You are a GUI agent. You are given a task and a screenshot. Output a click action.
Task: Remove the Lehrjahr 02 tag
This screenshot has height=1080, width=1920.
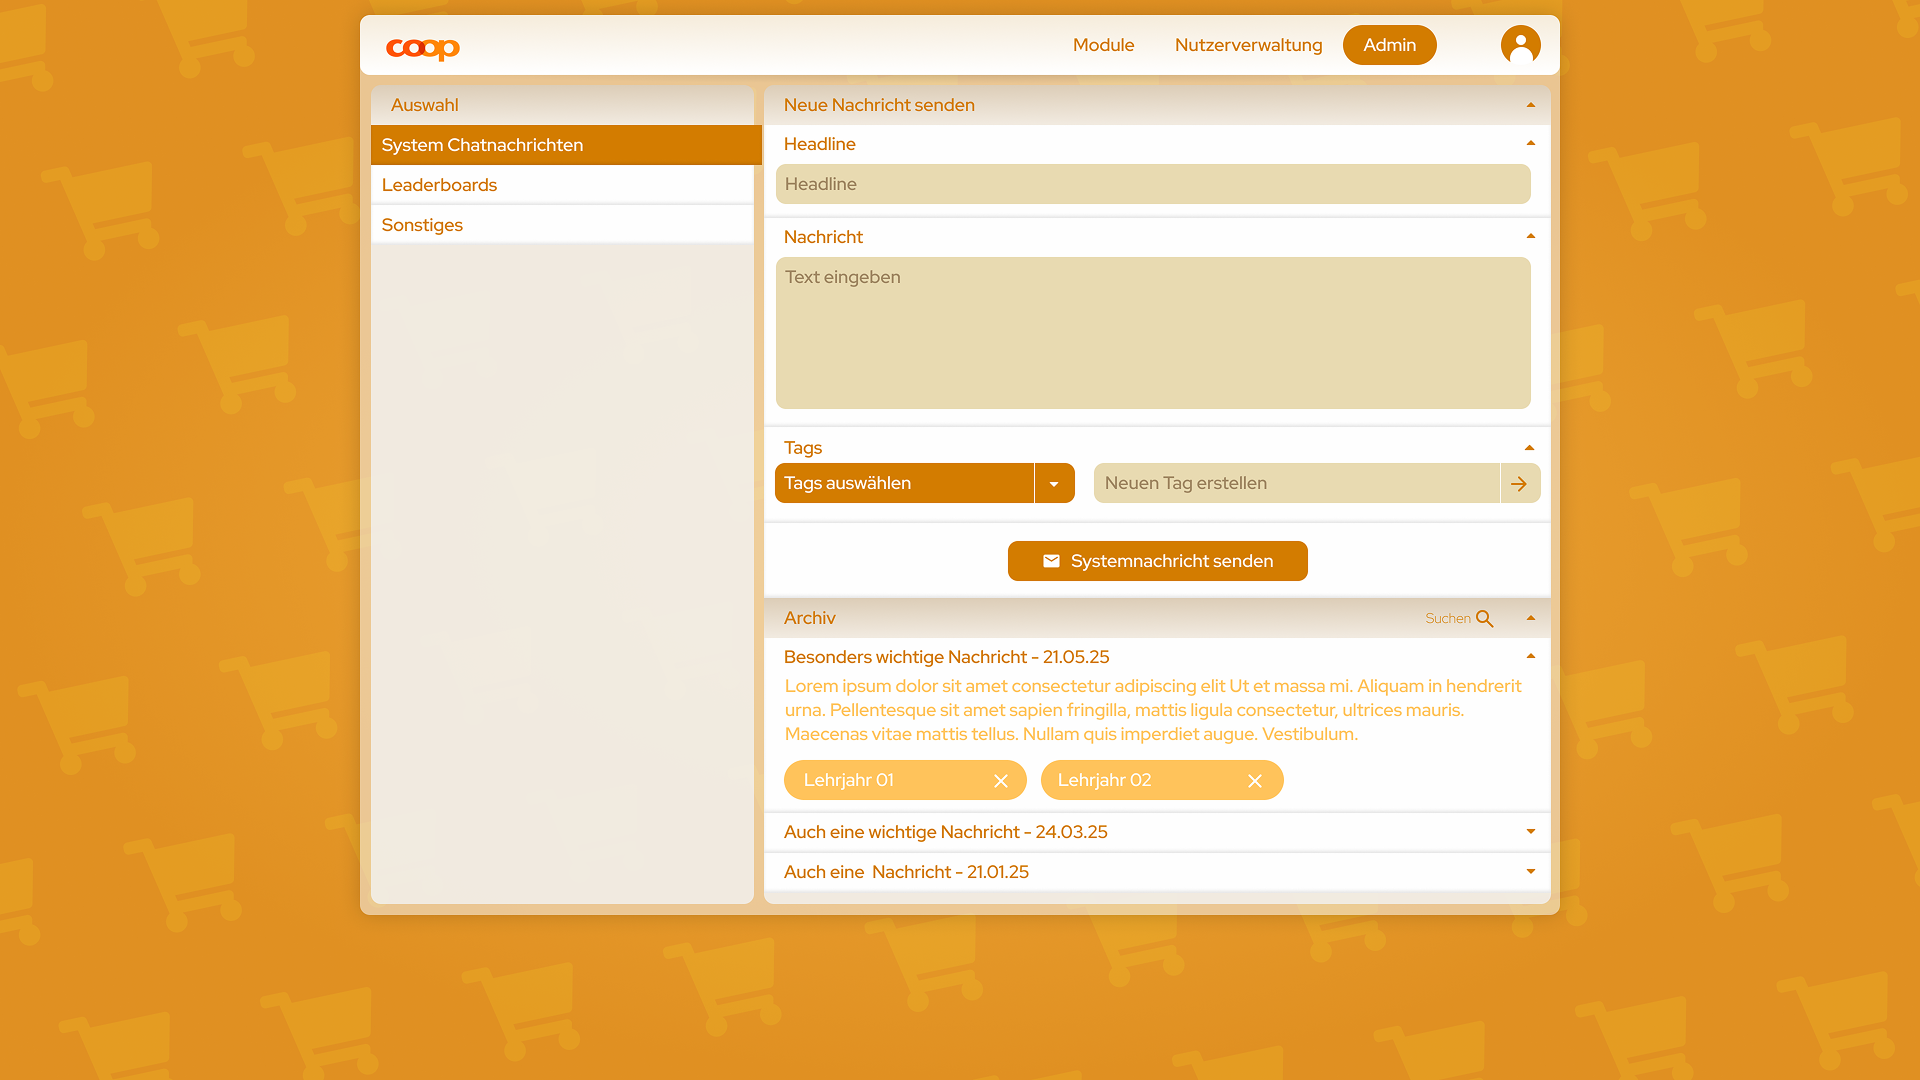(1255, 781)
